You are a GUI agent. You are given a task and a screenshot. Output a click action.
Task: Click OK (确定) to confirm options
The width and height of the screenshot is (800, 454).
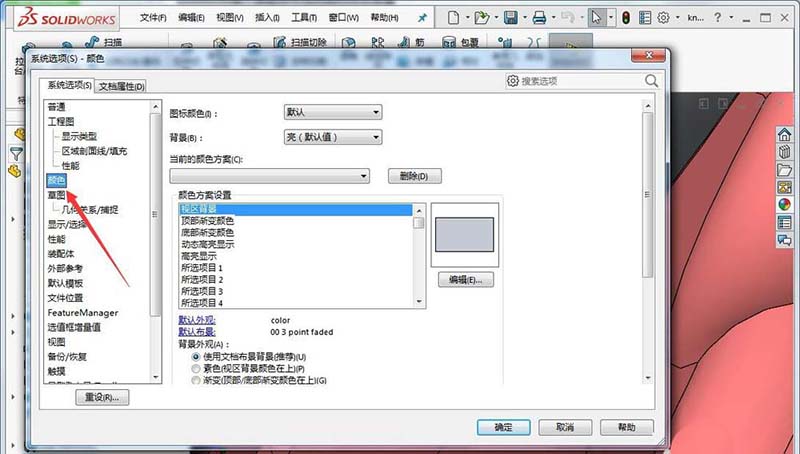point(504,427)
